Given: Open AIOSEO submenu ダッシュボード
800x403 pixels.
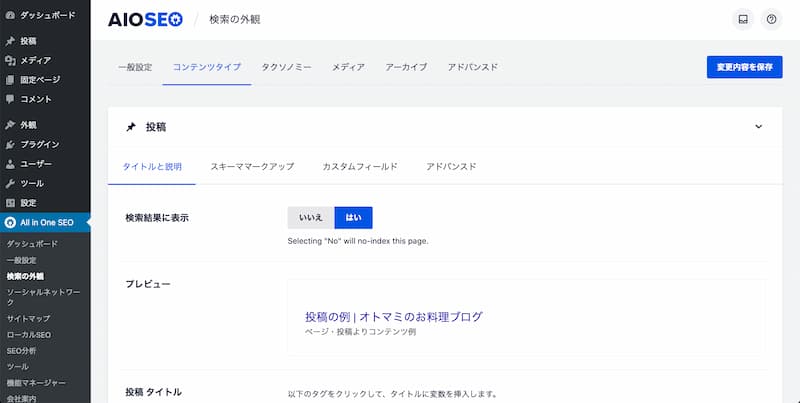Looking at the screenshot, I should pos(32,244).
